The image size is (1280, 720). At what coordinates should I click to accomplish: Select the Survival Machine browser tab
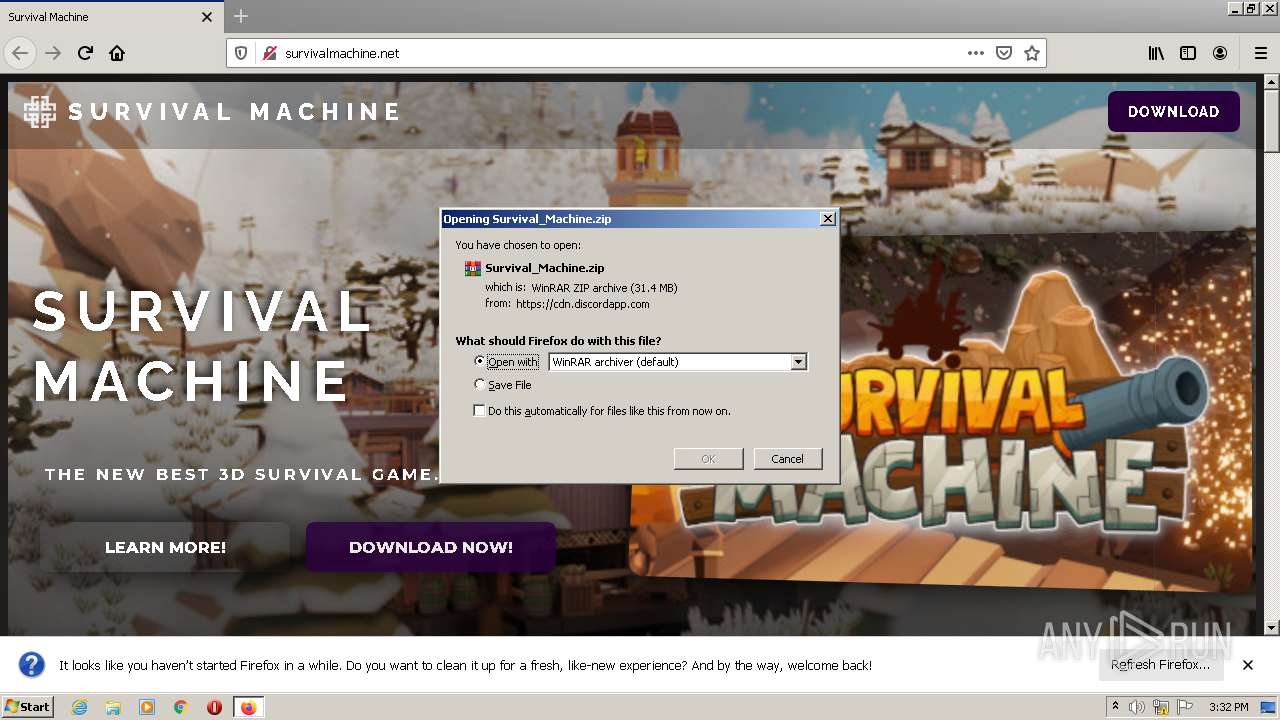(110, 17)
